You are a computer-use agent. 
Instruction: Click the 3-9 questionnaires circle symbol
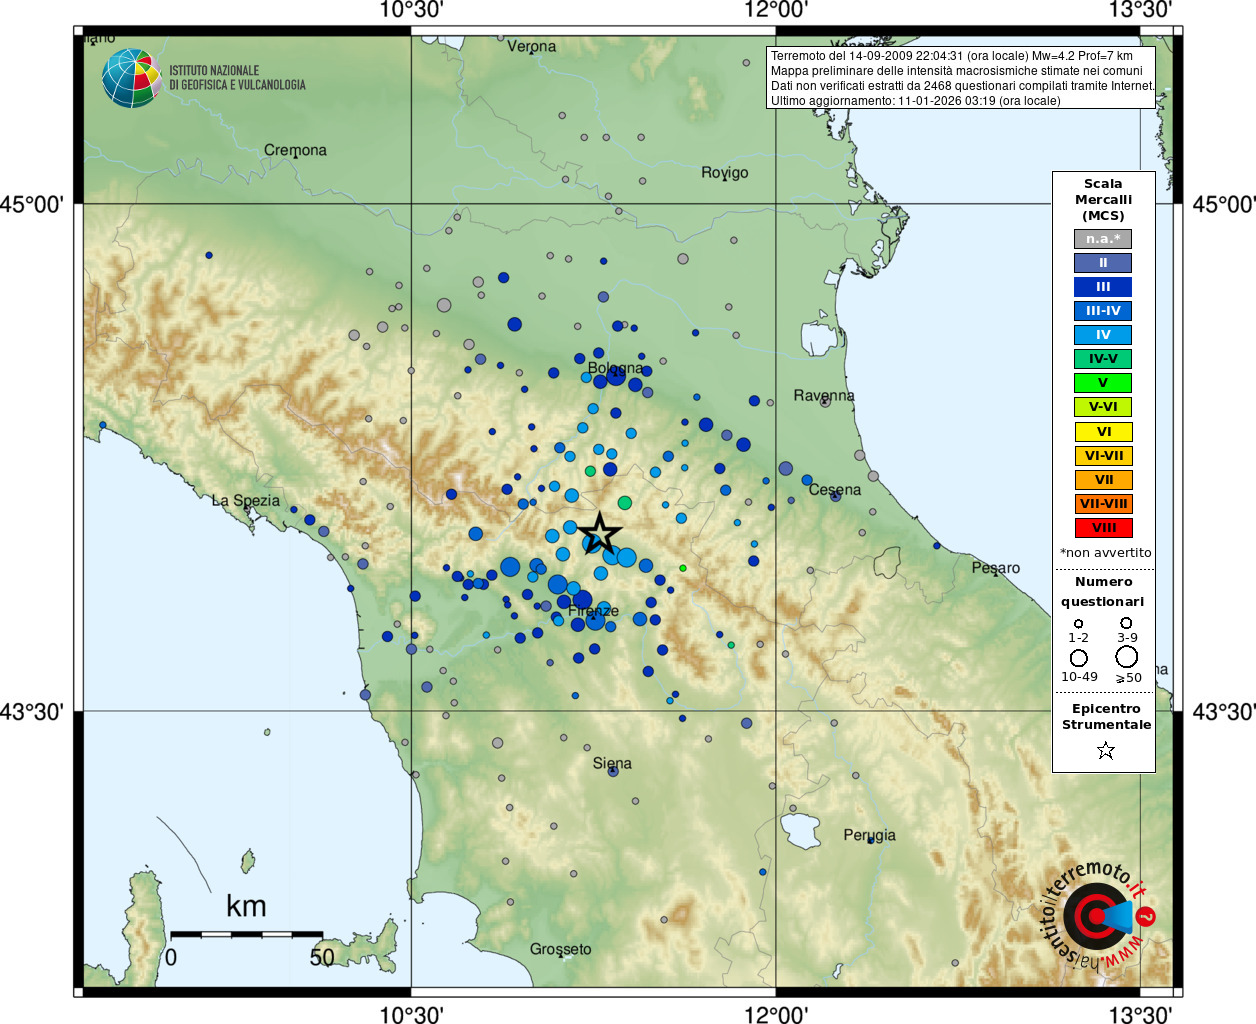pos(1126,623)
